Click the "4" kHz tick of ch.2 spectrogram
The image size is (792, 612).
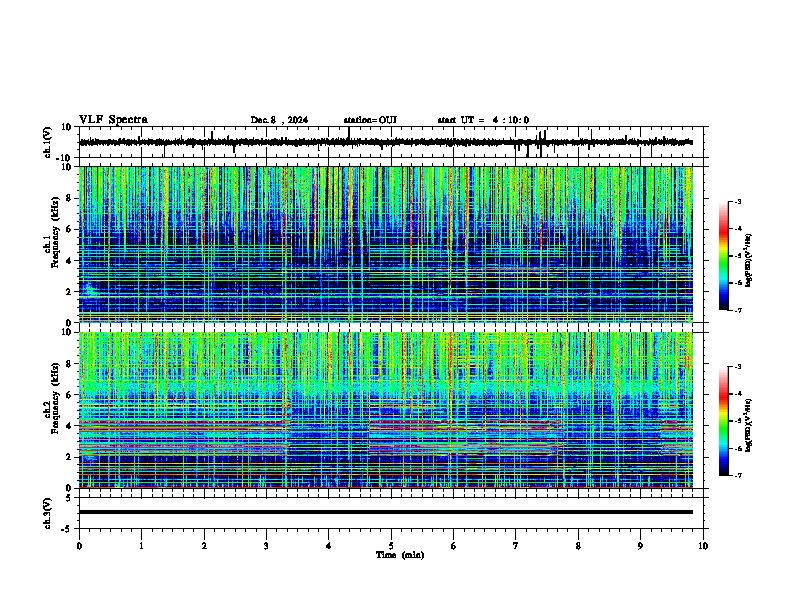pos(70,426)
